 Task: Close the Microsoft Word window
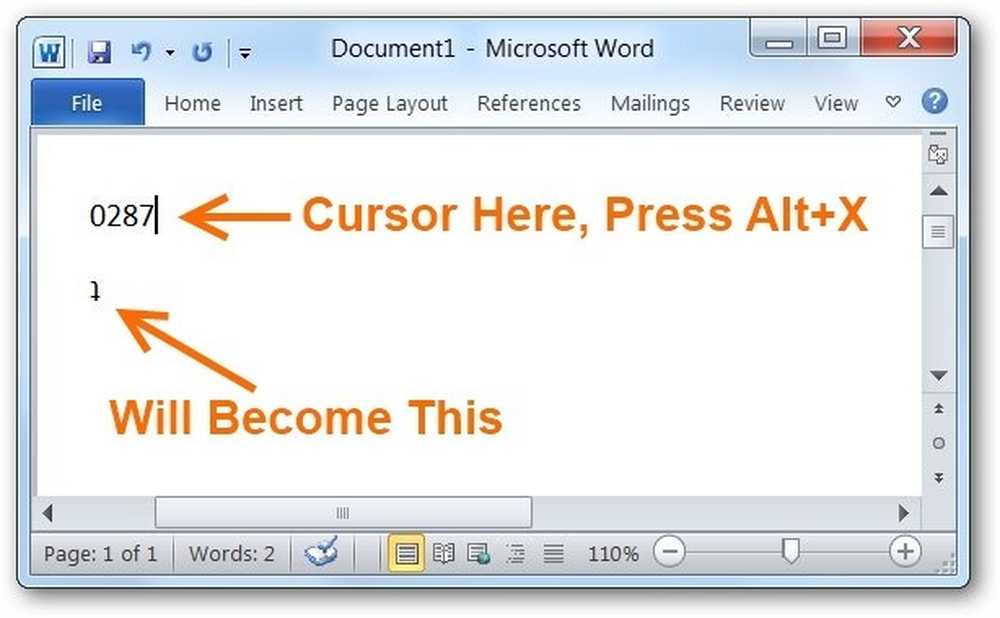coord(909,38)
